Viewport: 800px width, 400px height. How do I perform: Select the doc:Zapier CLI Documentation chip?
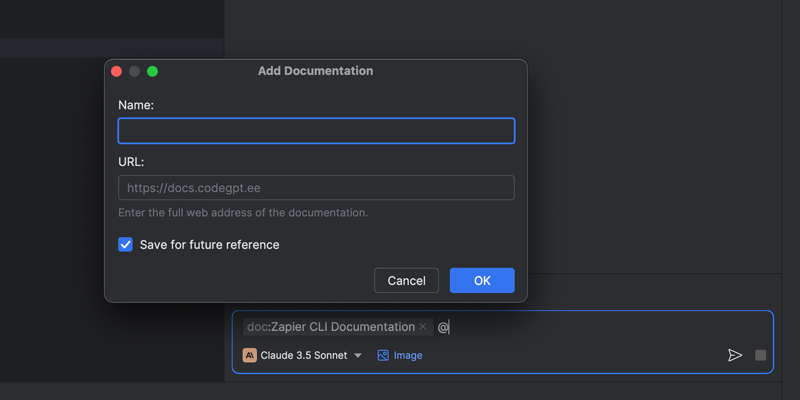click(331, 327)
